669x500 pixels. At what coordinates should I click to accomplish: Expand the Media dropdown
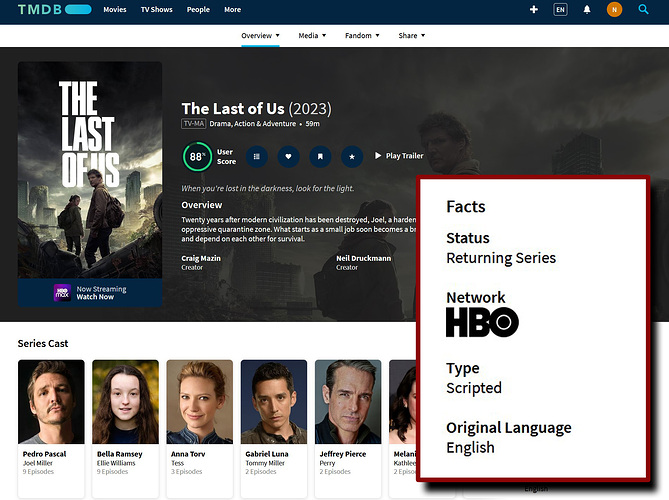coord(312,36)
